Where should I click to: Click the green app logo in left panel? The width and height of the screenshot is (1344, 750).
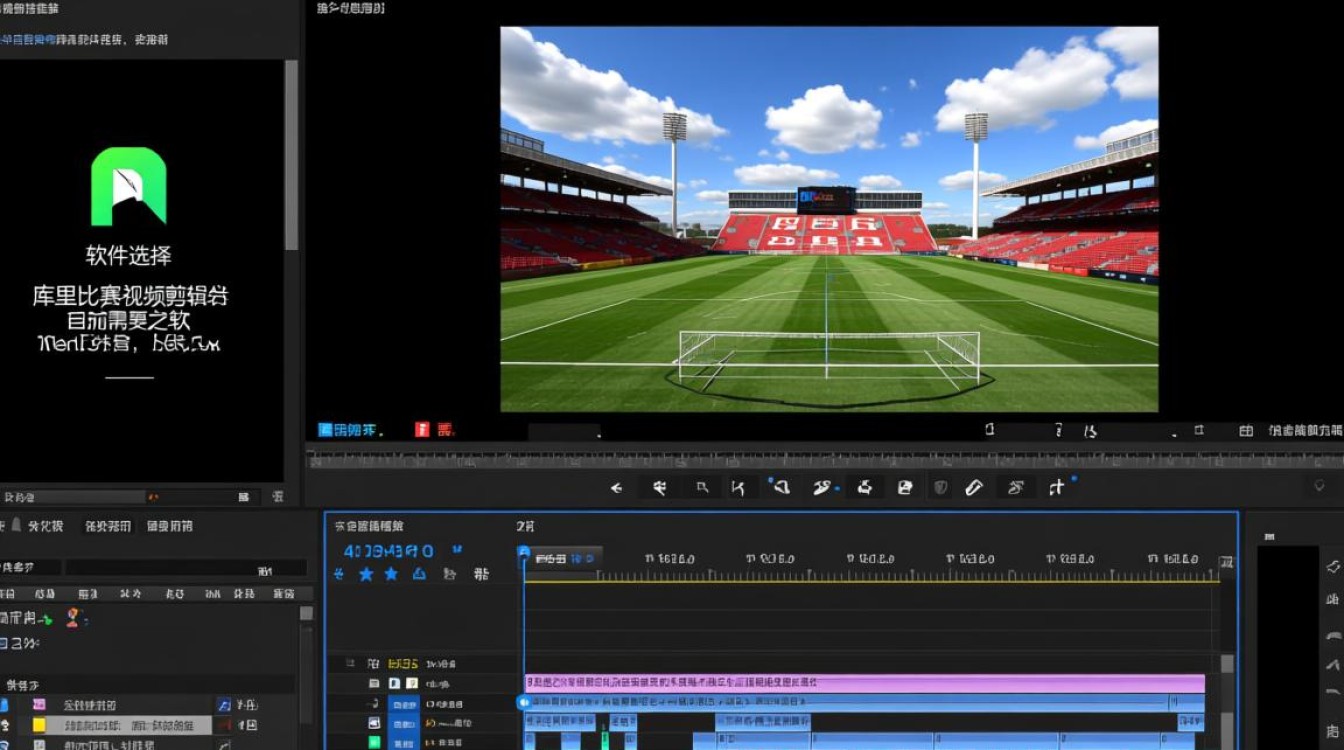(128, 187)
